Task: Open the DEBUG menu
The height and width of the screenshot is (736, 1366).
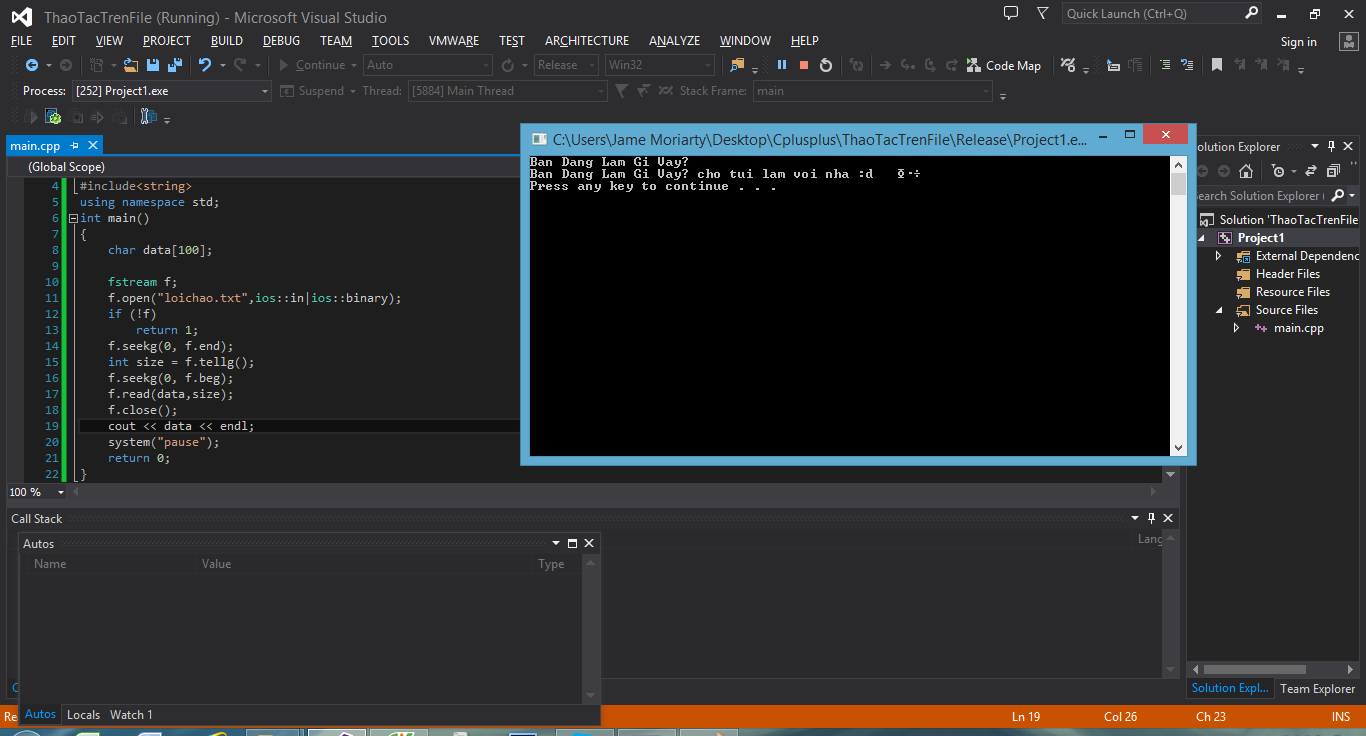Action: 281,41
